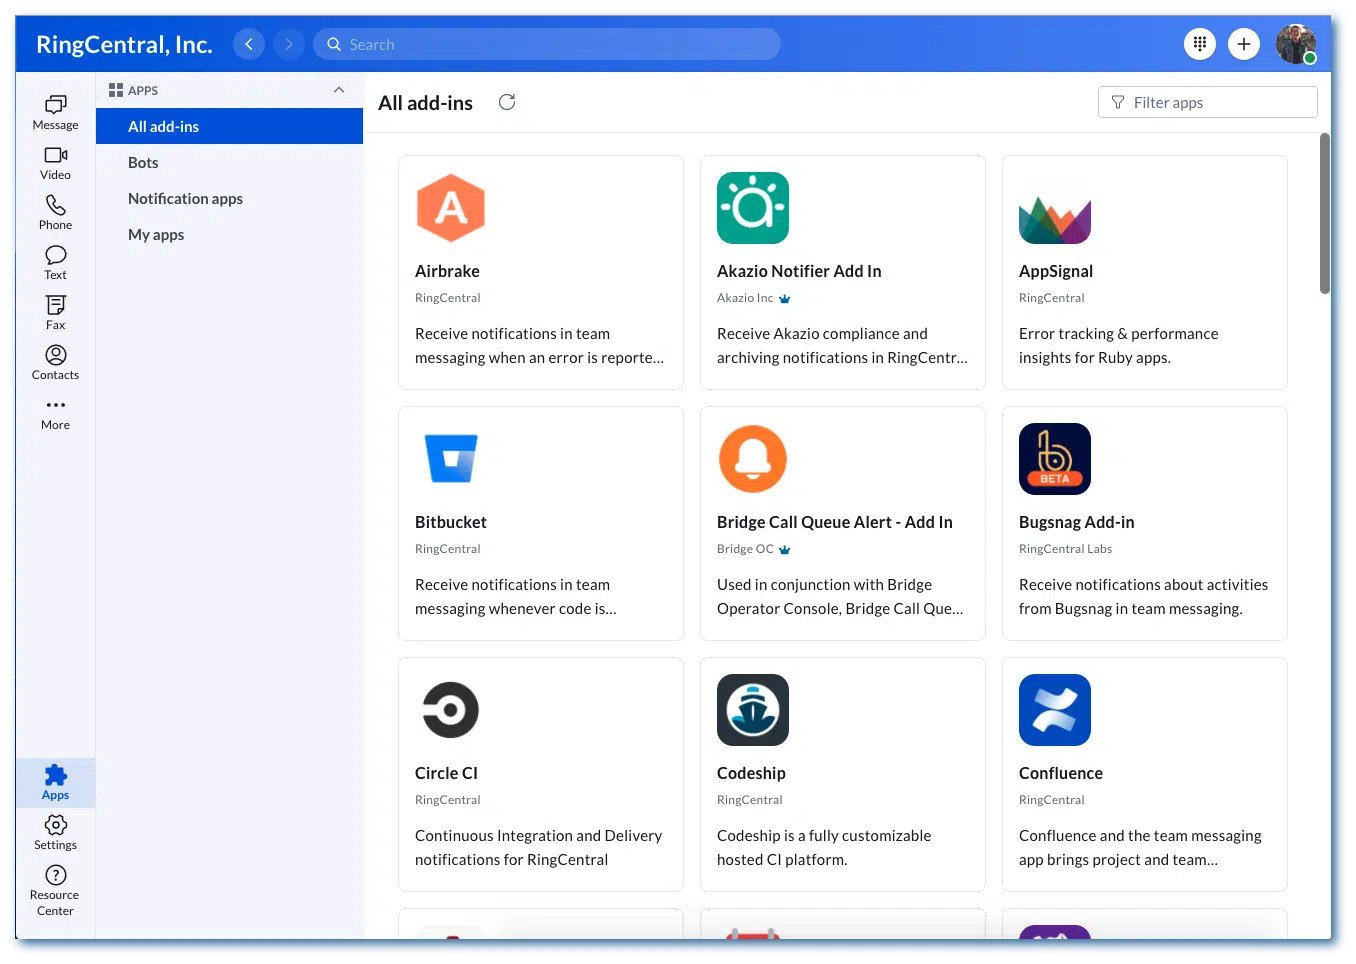Screen dimensions: 1356x964
Task: Select Notification apps in the menu
Action: coord(185,199)
